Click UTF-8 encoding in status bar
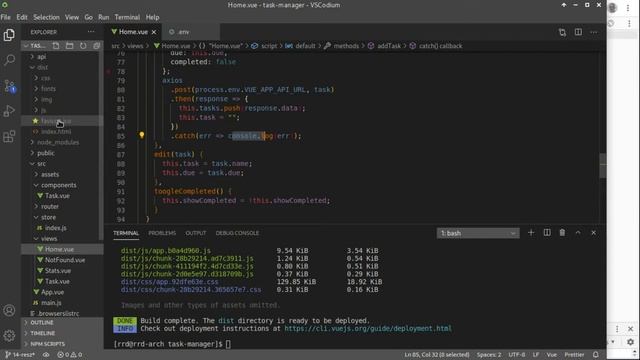Screen dimensions: 640x360 (517, 355)
